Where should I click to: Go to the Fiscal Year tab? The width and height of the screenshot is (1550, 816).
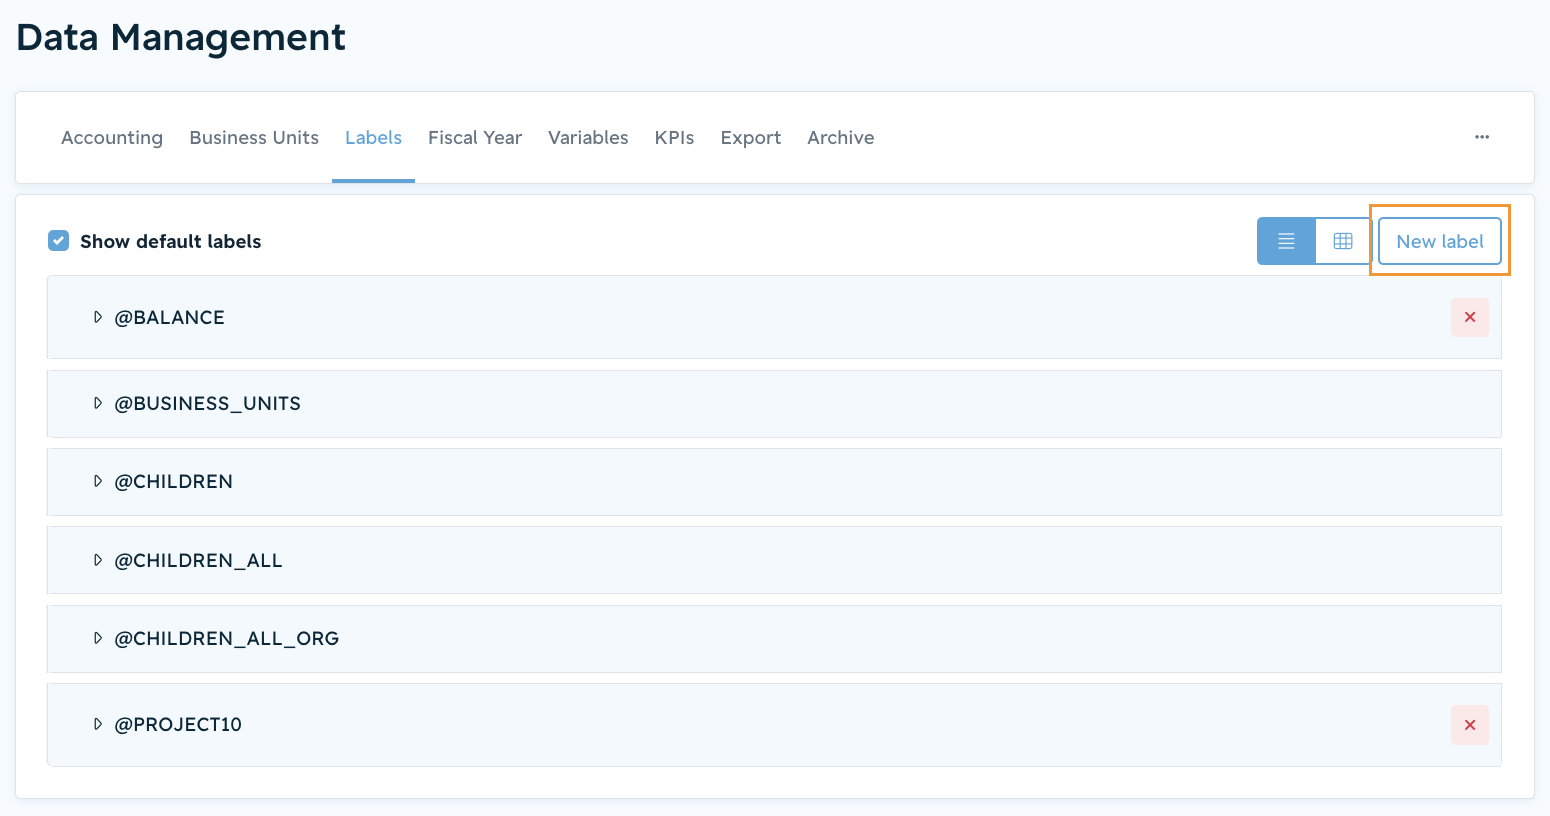click(475, 138)
